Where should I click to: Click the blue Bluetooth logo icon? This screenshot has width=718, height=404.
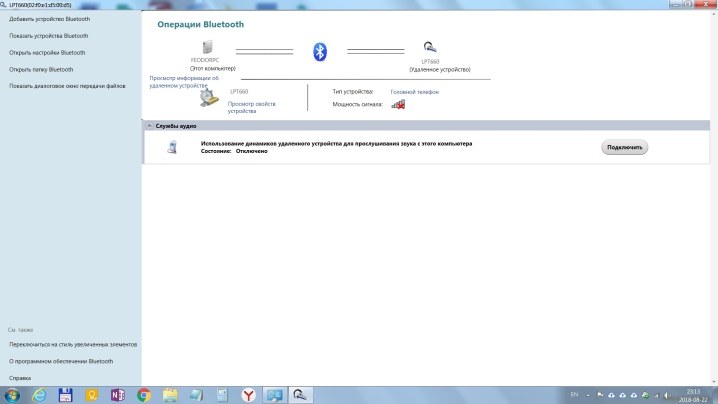click(x=320, y=52)
